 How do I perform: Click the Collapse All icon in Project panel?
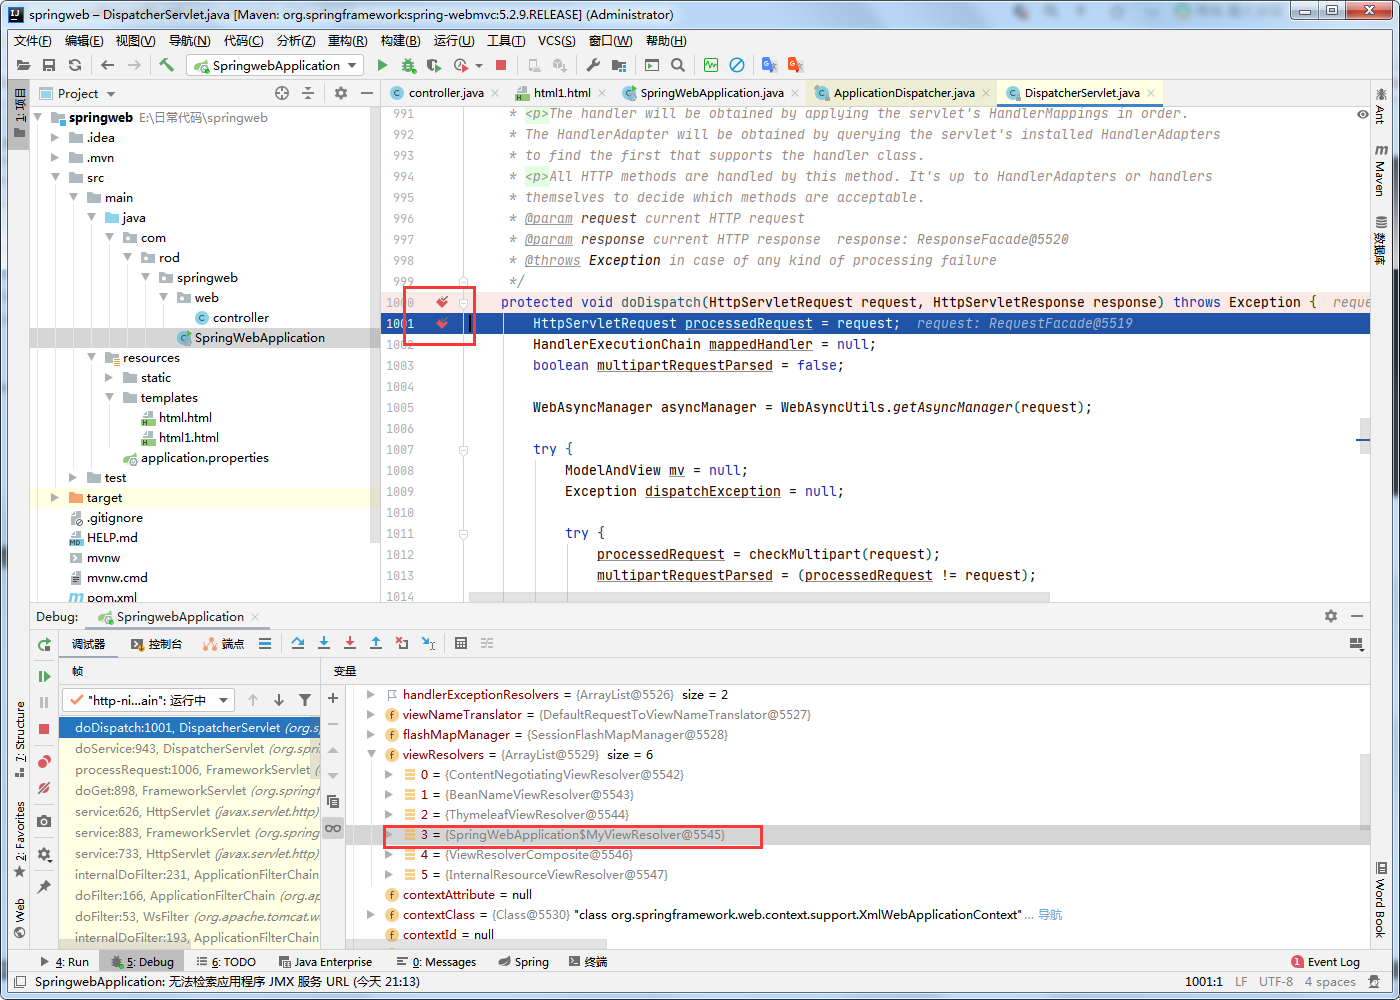[x=308, y=93]
